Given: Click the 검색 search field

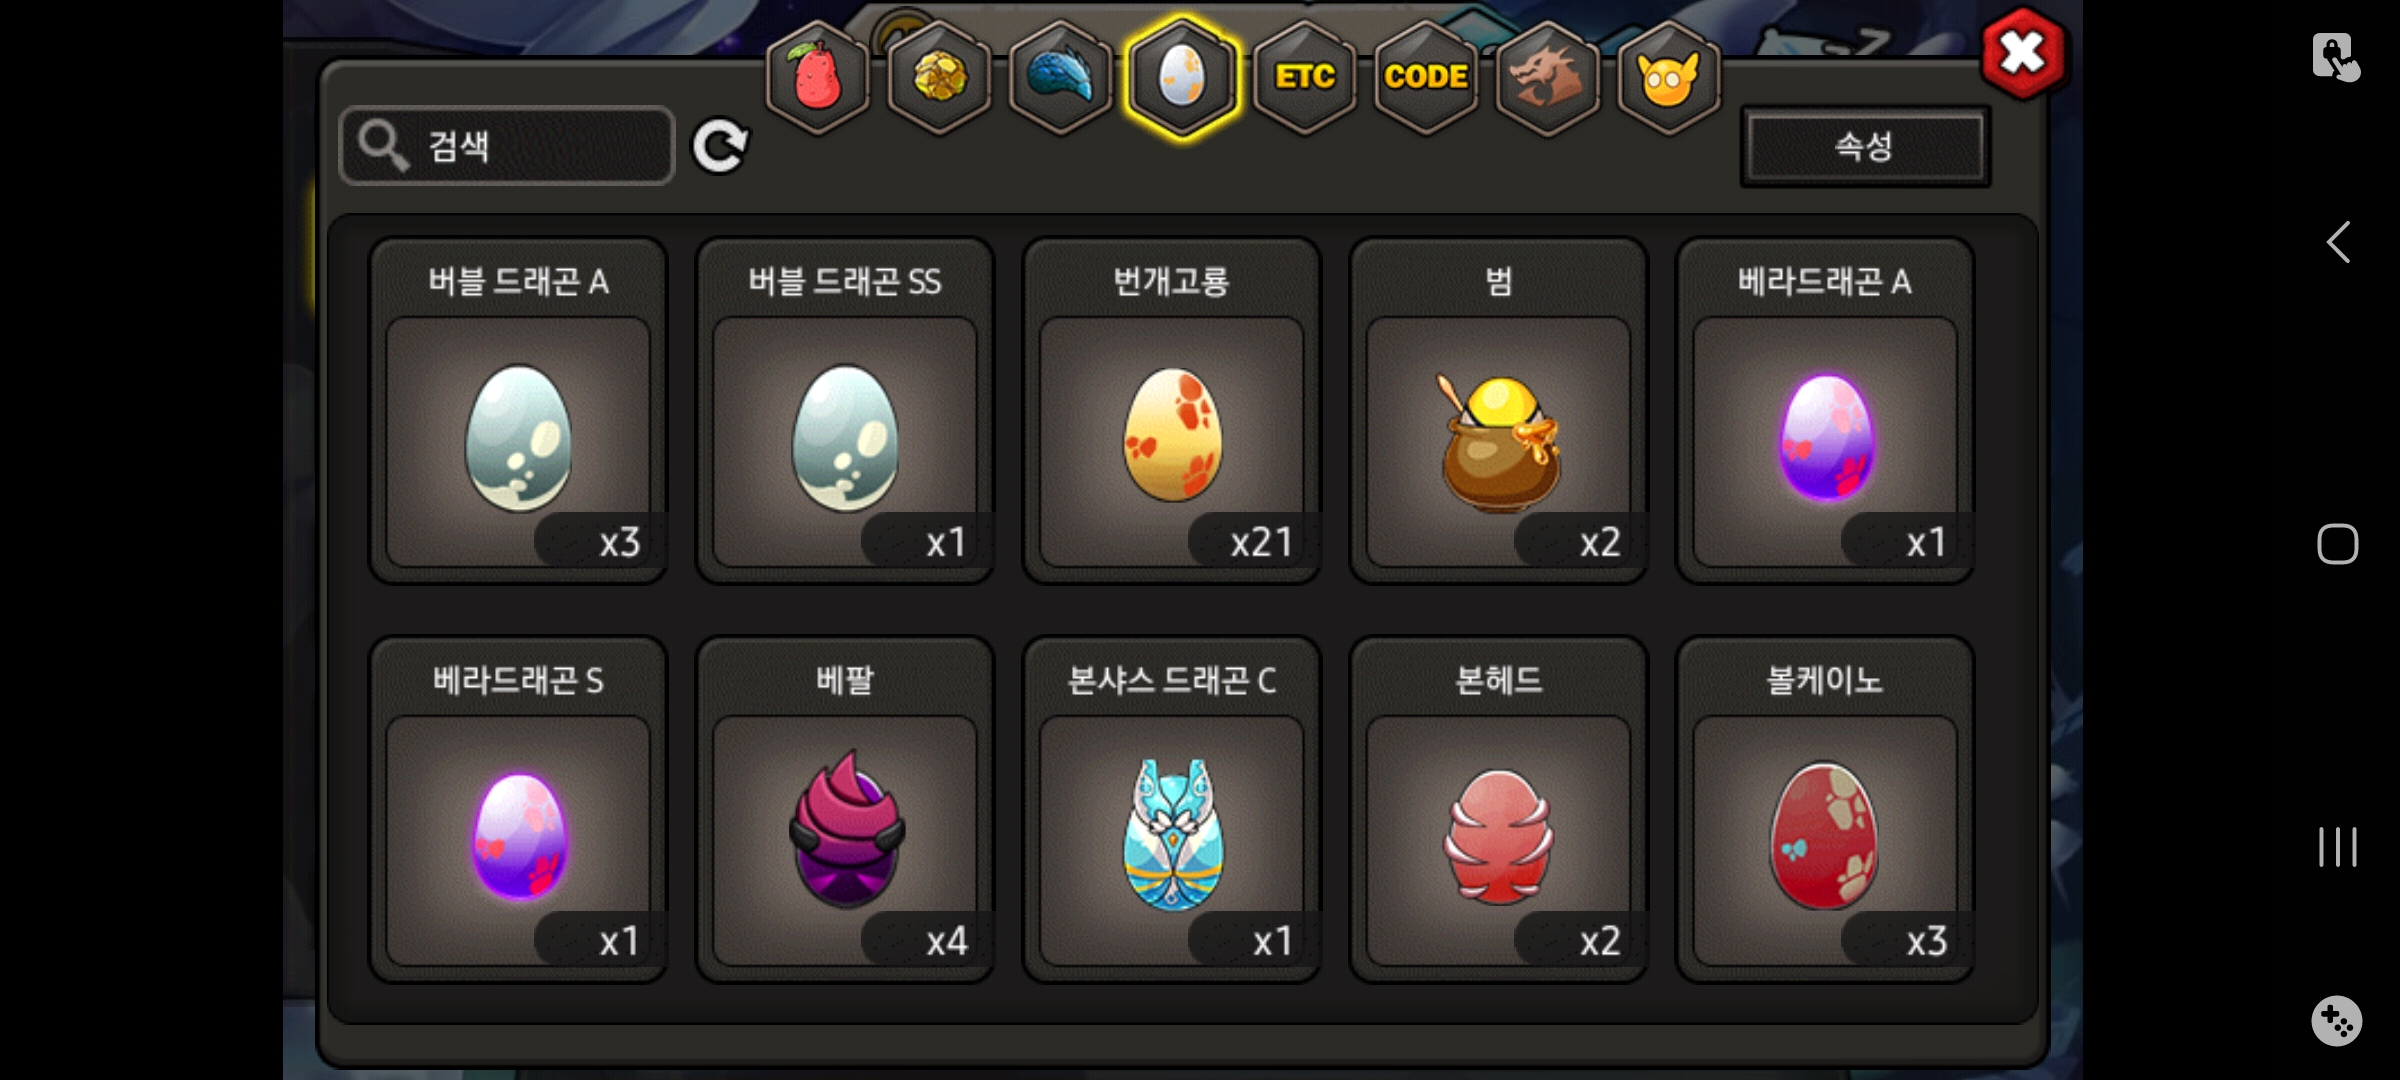Looking at the screenshot, I should 507,146.
